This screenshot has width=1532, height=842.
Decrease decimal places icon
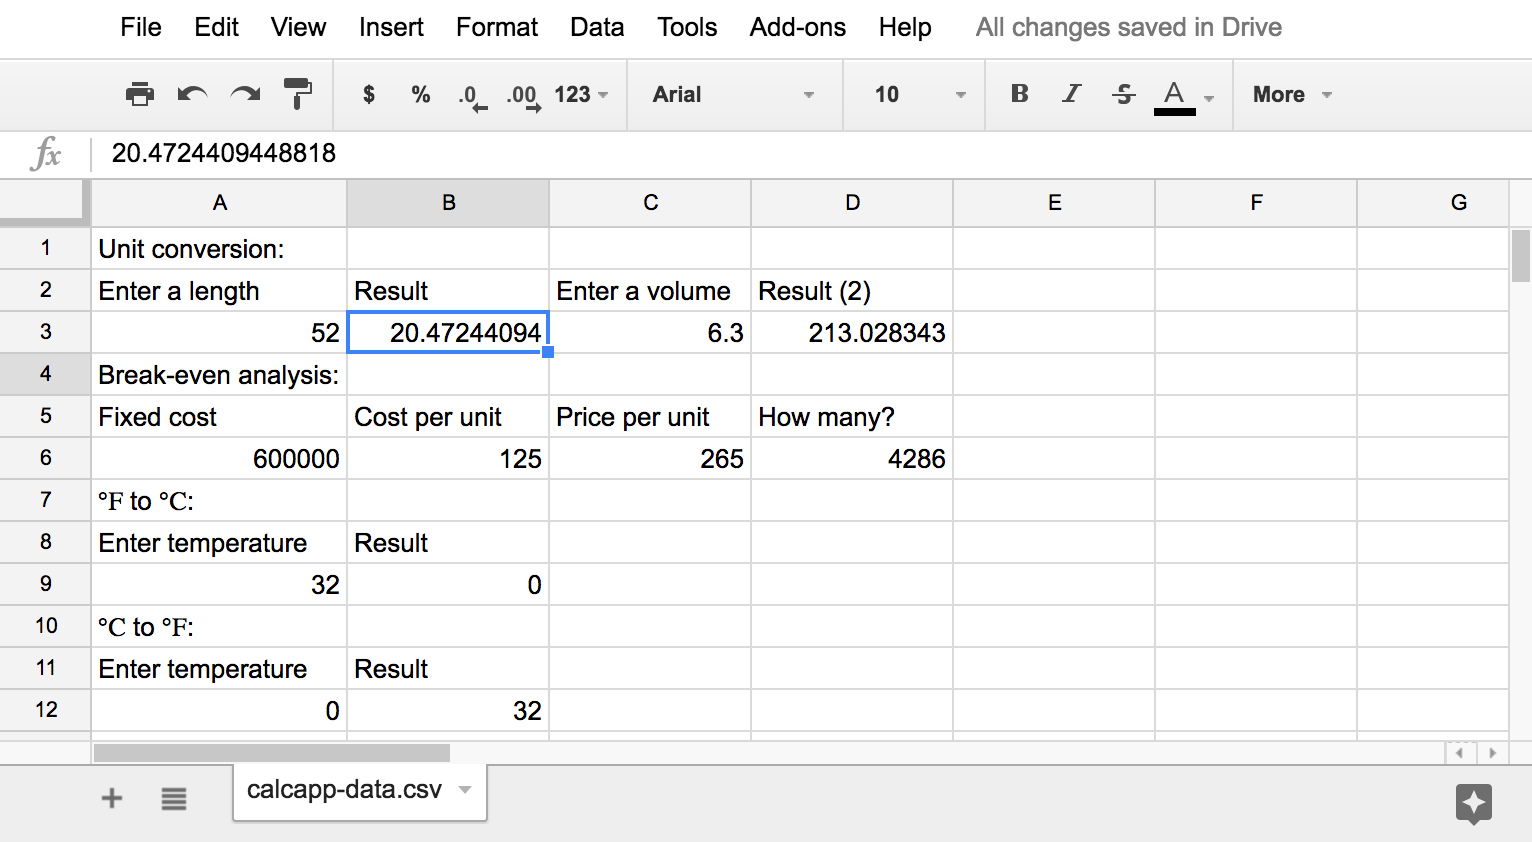point(472,96)
